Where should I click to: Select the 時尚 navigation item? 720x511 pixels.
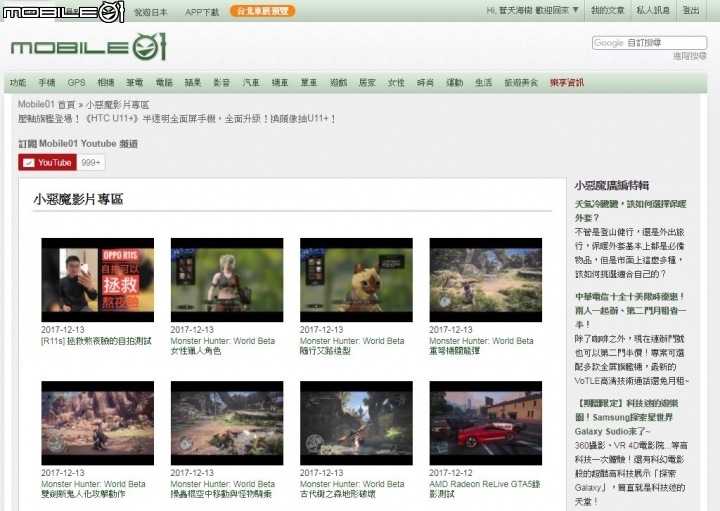(x=425, y=83)
